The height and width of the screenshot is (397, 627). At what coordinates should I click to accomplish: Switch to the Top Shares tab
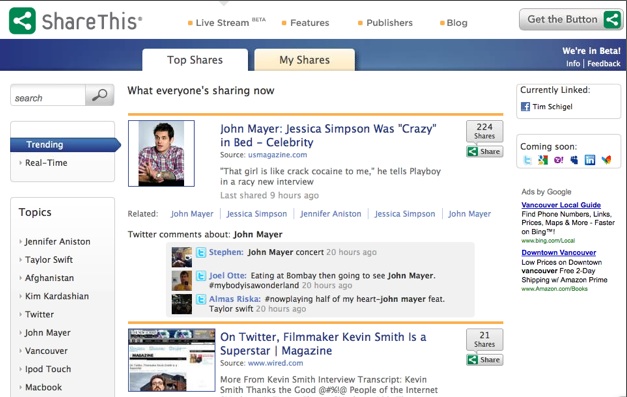click(x=195, y=60)
